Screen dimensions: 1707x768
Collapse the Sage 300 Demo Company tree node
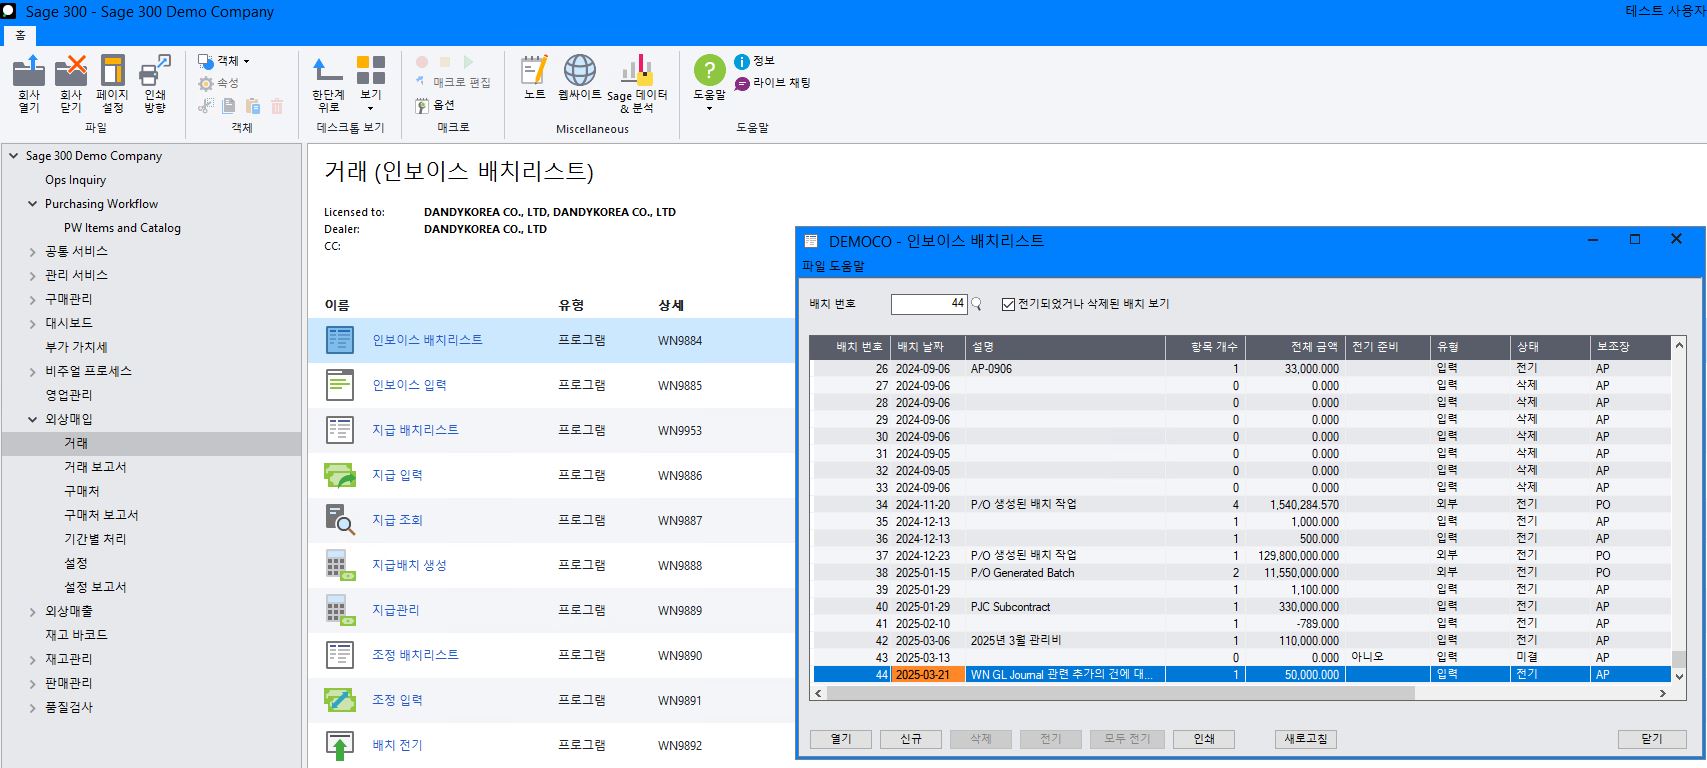click(x=14, y=156)
